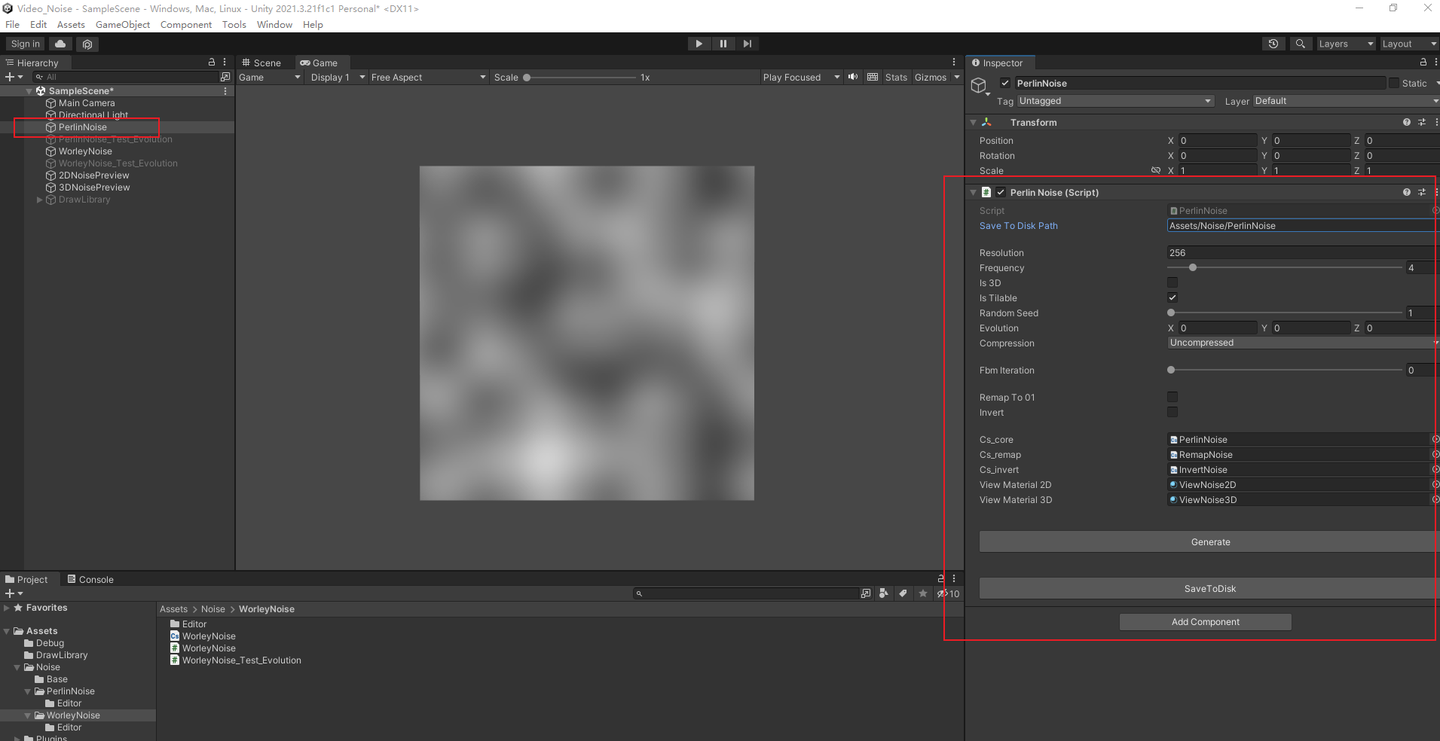This screenshot has height=741, width=1440.
Task: Disable the Is Tilable checkbox
Action: tap(1172, 297)
